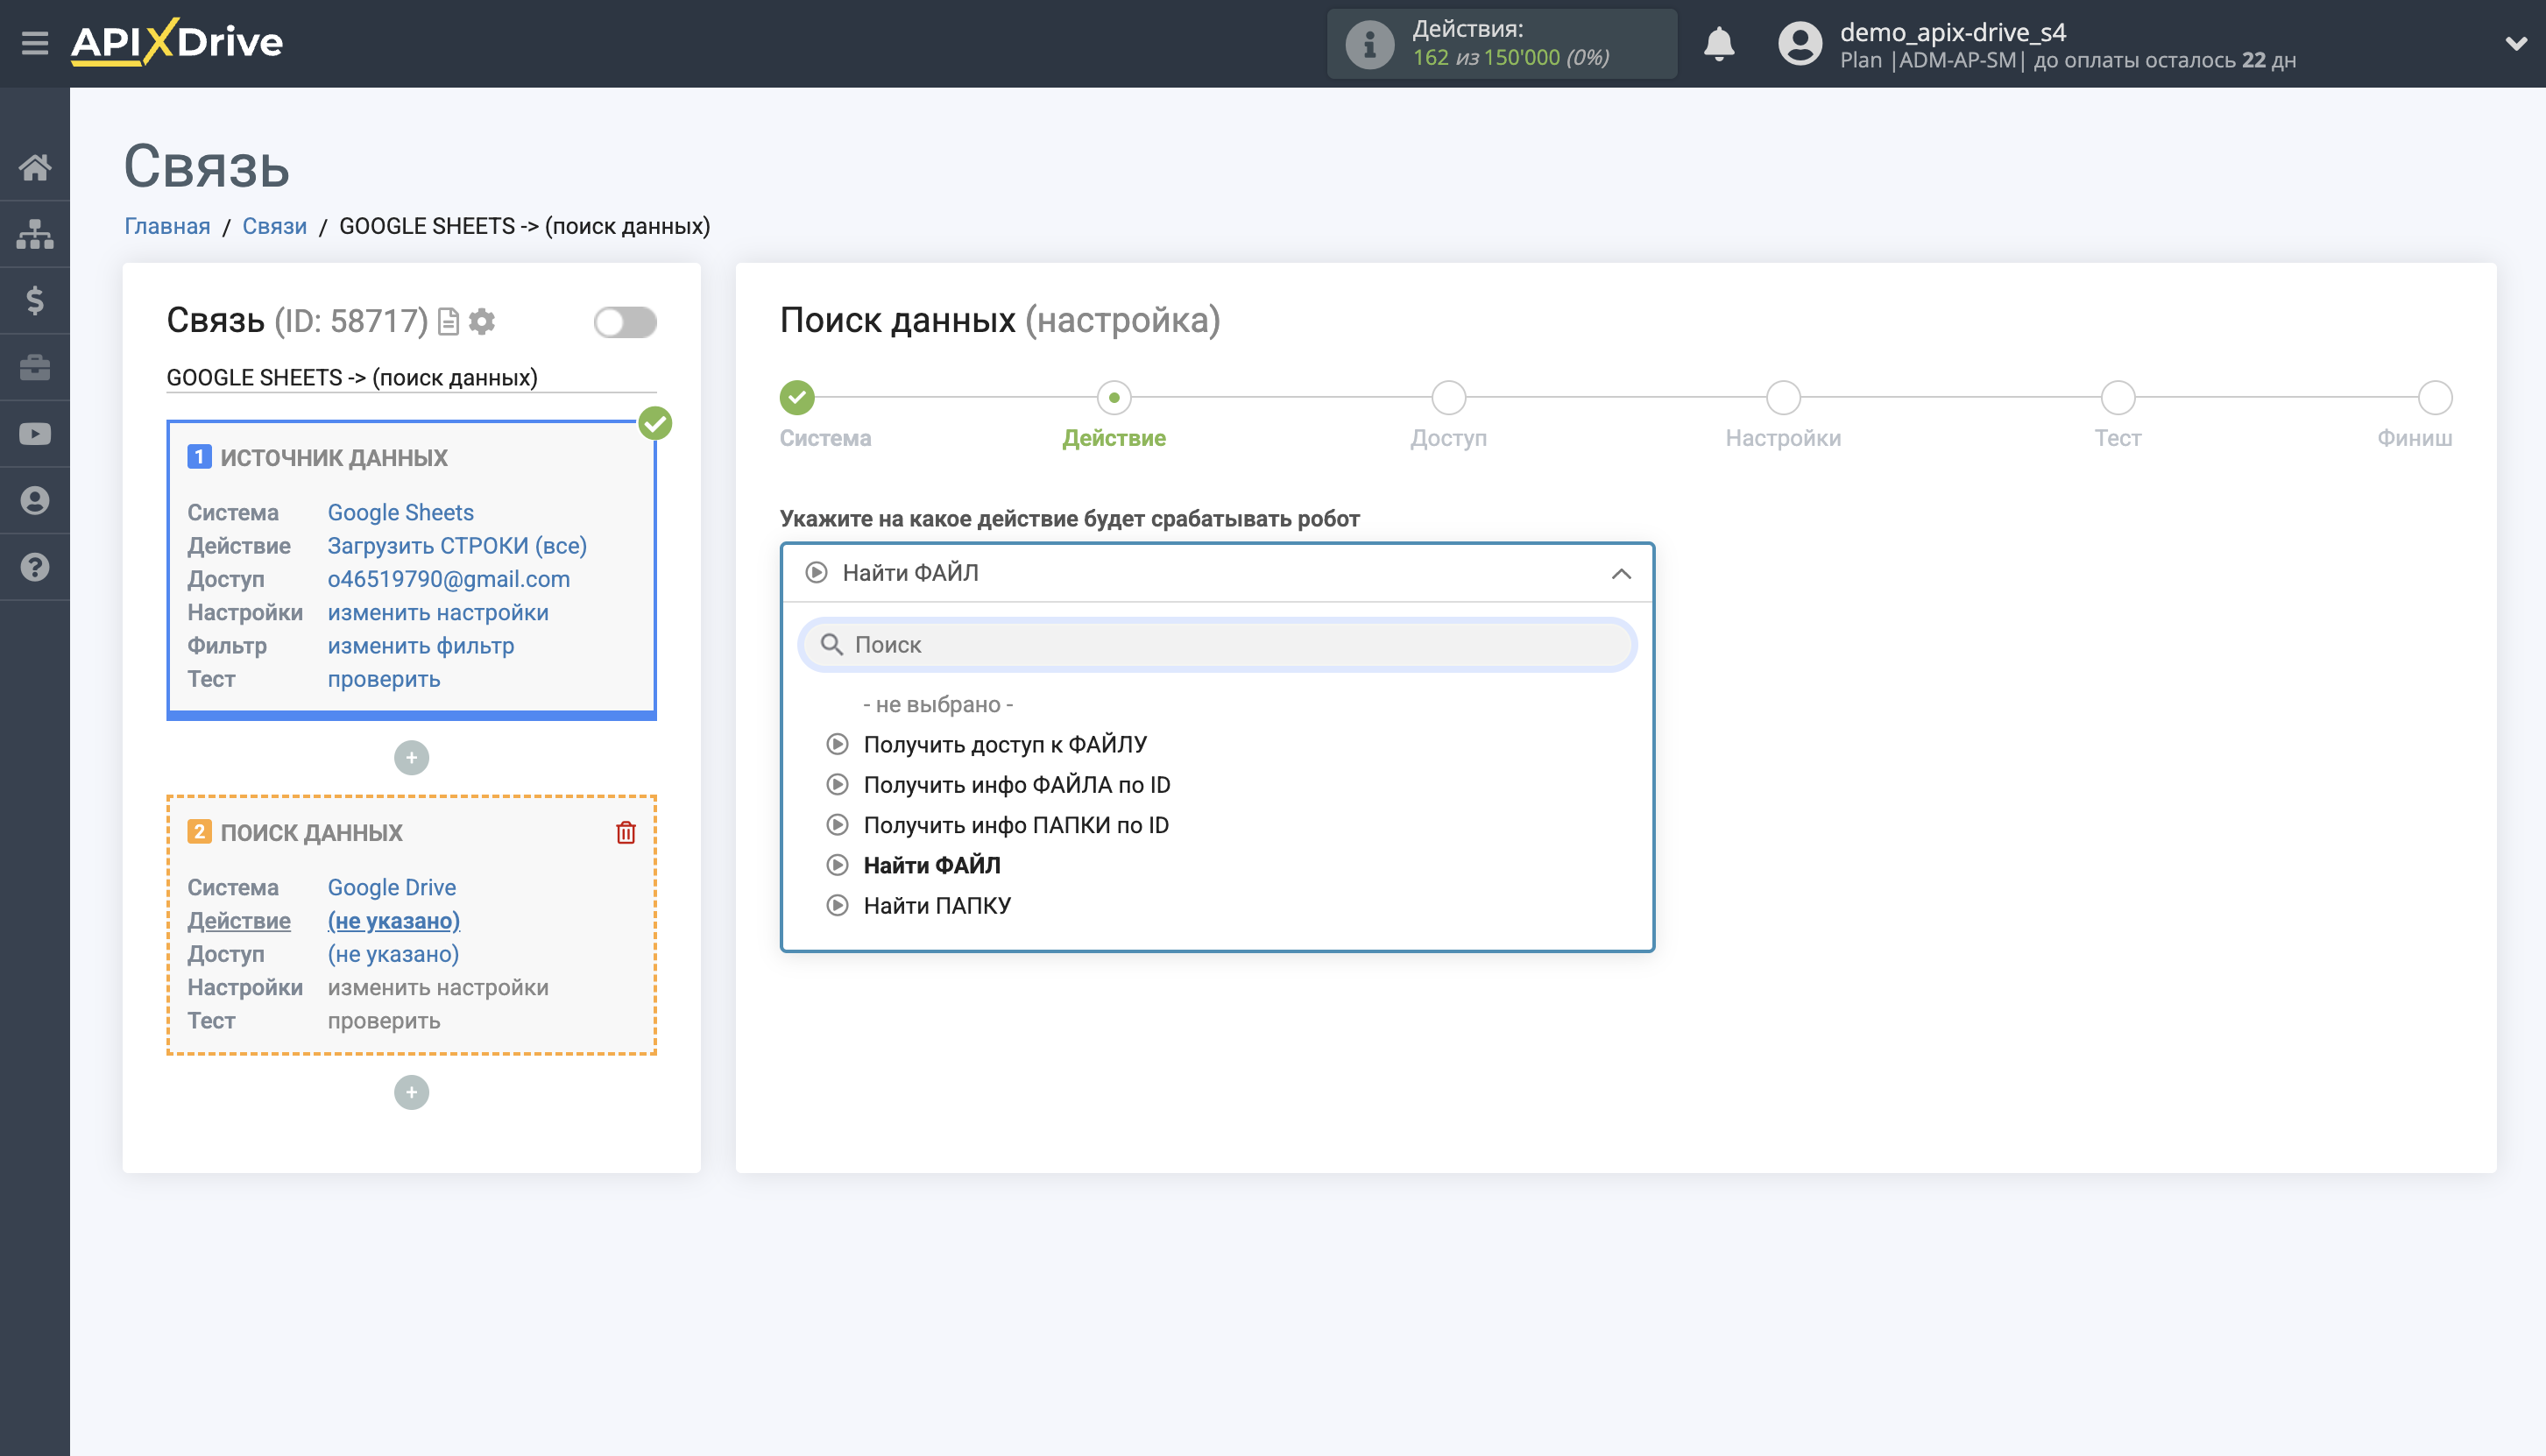Open the Связи breadcrumb link
Image resolution: width=2546 pixels, height=1456 pixels.
pos(274,226)
